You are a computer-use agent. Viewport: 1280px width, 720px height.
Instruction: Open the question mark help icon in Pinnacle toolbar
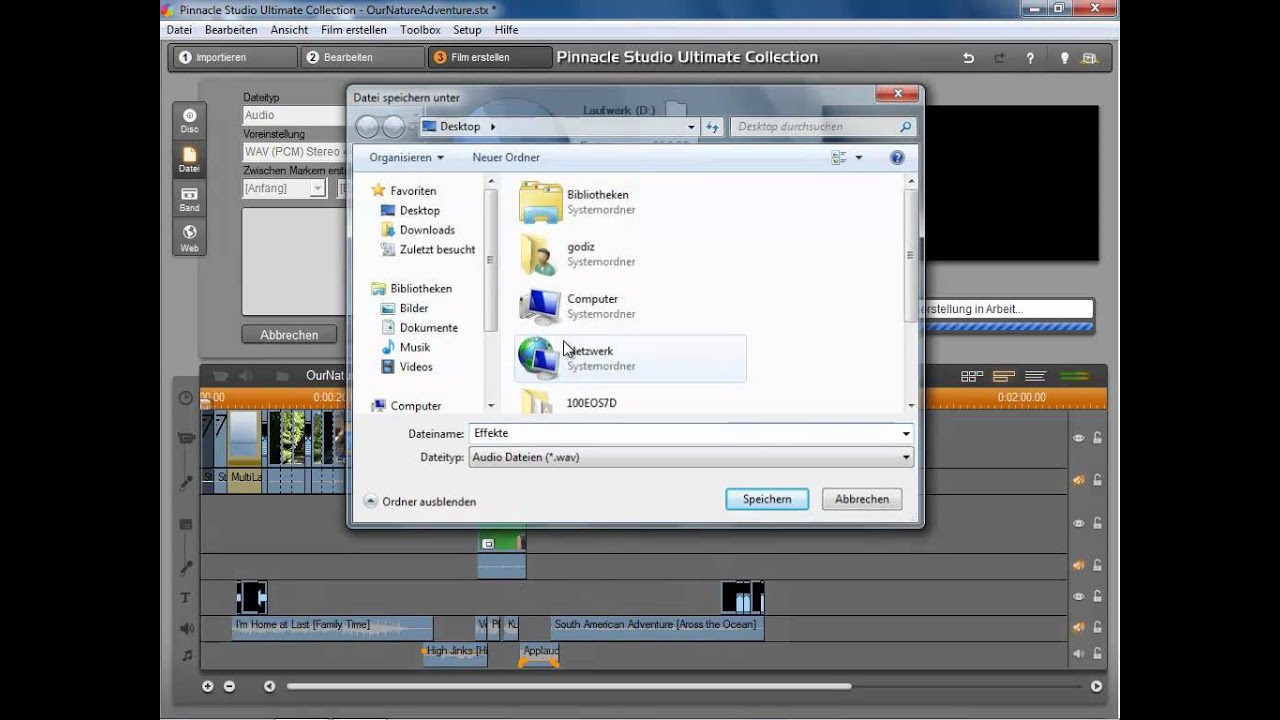click(x=1030, y=58)
